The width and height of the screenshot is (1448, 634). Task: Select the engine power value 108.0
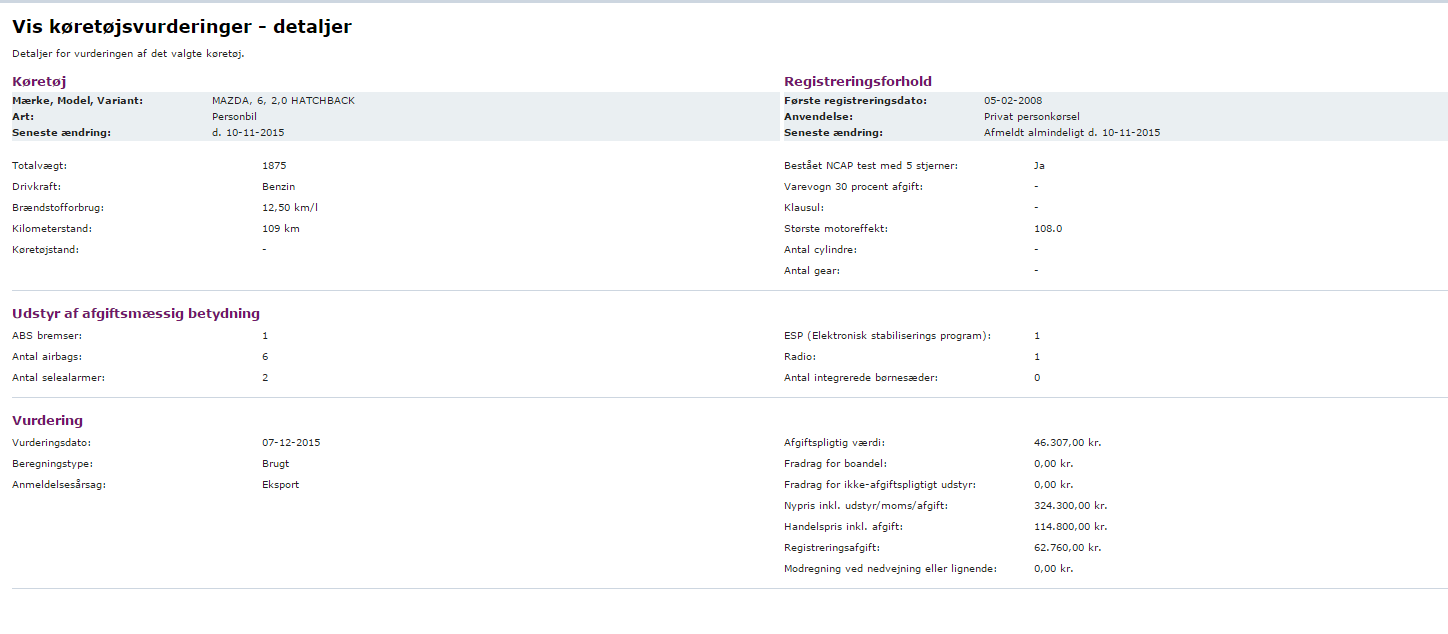tap(1048, 228)
